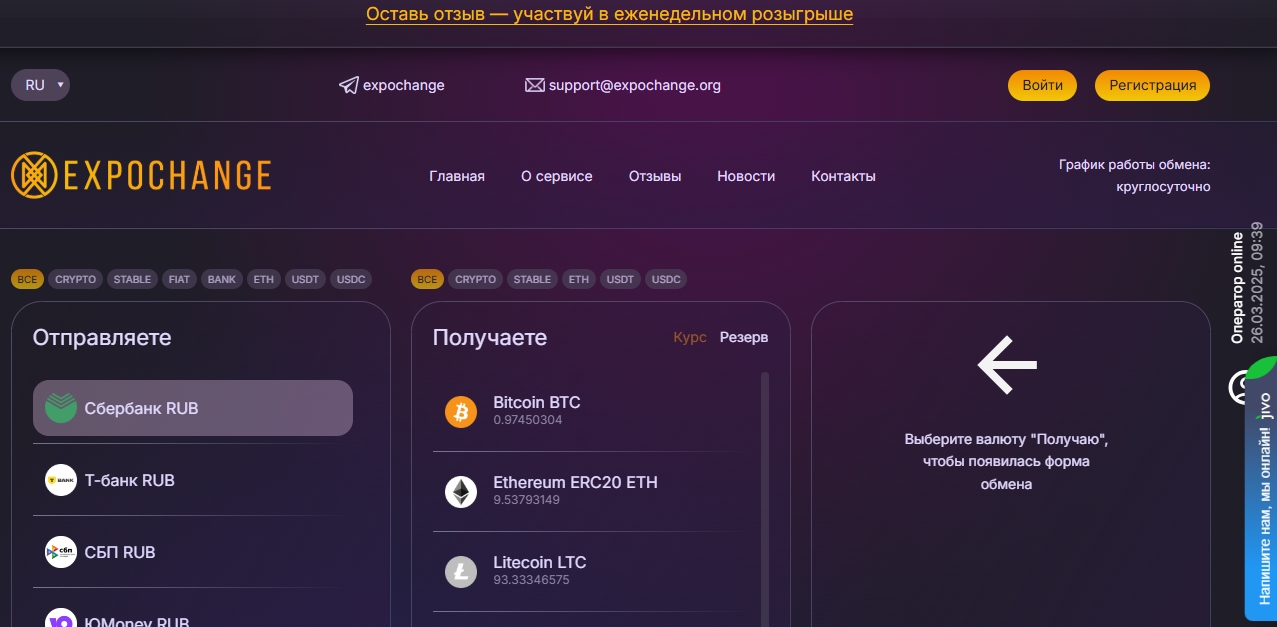The width and height of the screenshot is (1277, 627).
Task: Select BANK filter above Отправляете
Action: pos(222,279)
